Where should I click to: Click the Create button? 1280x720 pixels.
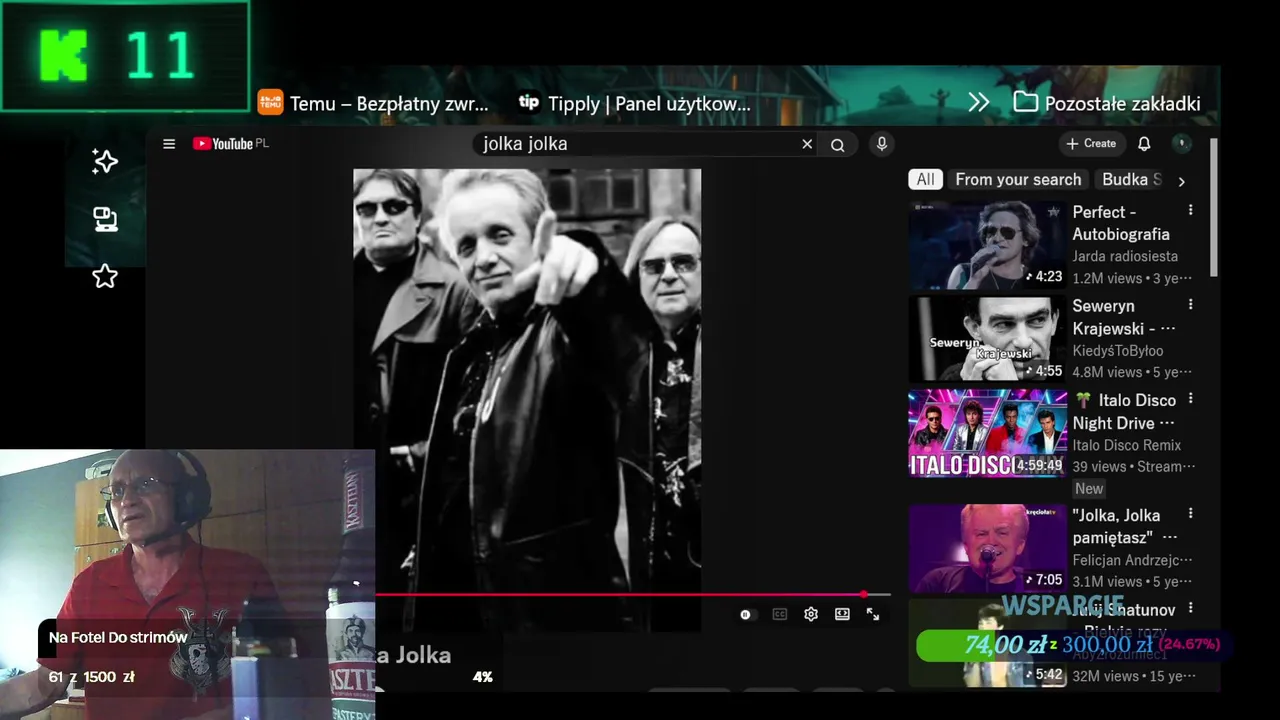click(x=1091, y=144)
